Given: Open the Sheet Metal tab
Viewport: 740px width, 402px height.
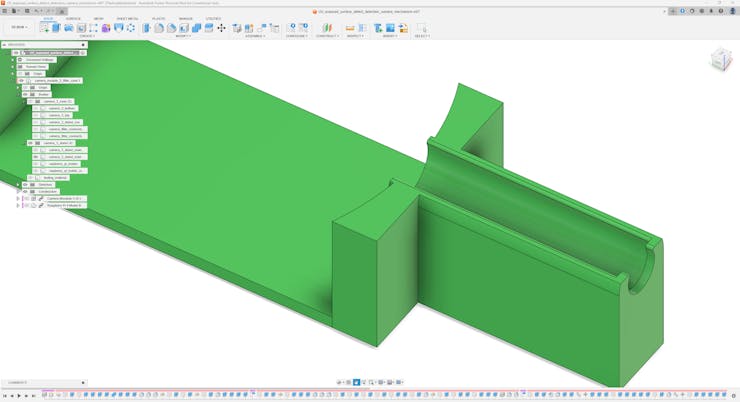Looking at the screenshot, I should (x=127, y=18).
